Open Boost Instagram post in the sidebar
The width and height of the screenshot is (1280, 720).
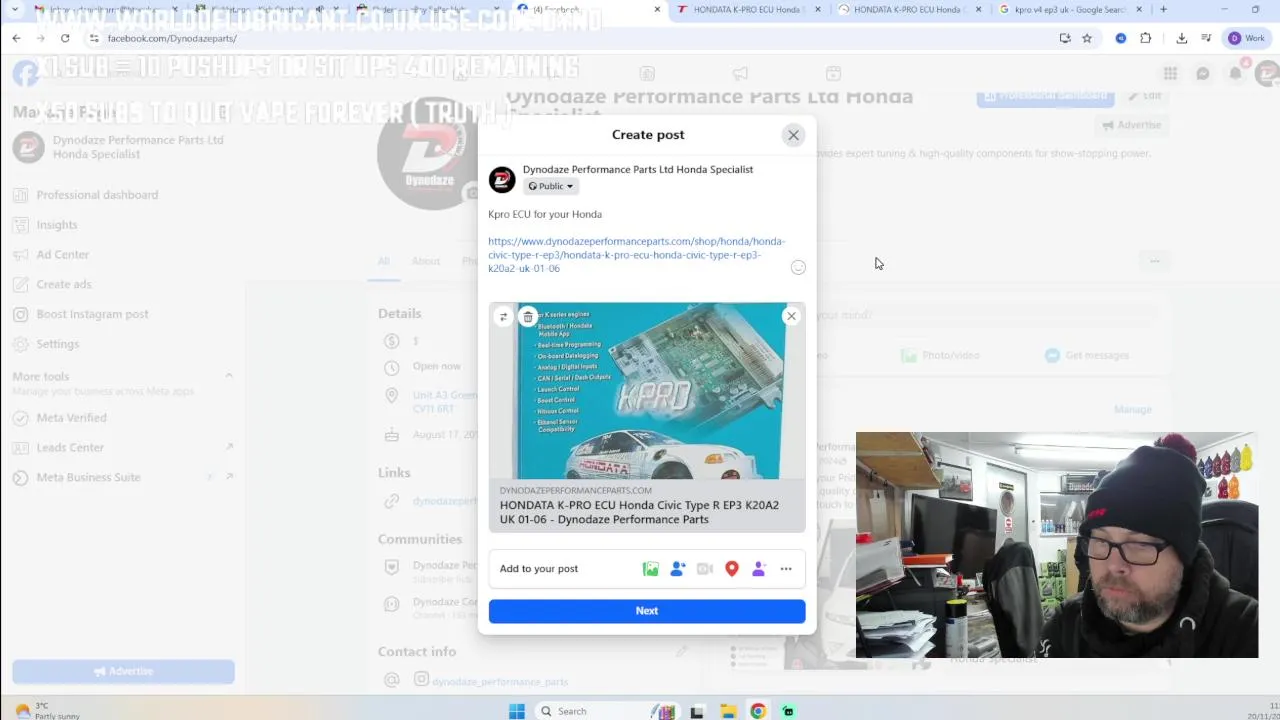(92, 314)
